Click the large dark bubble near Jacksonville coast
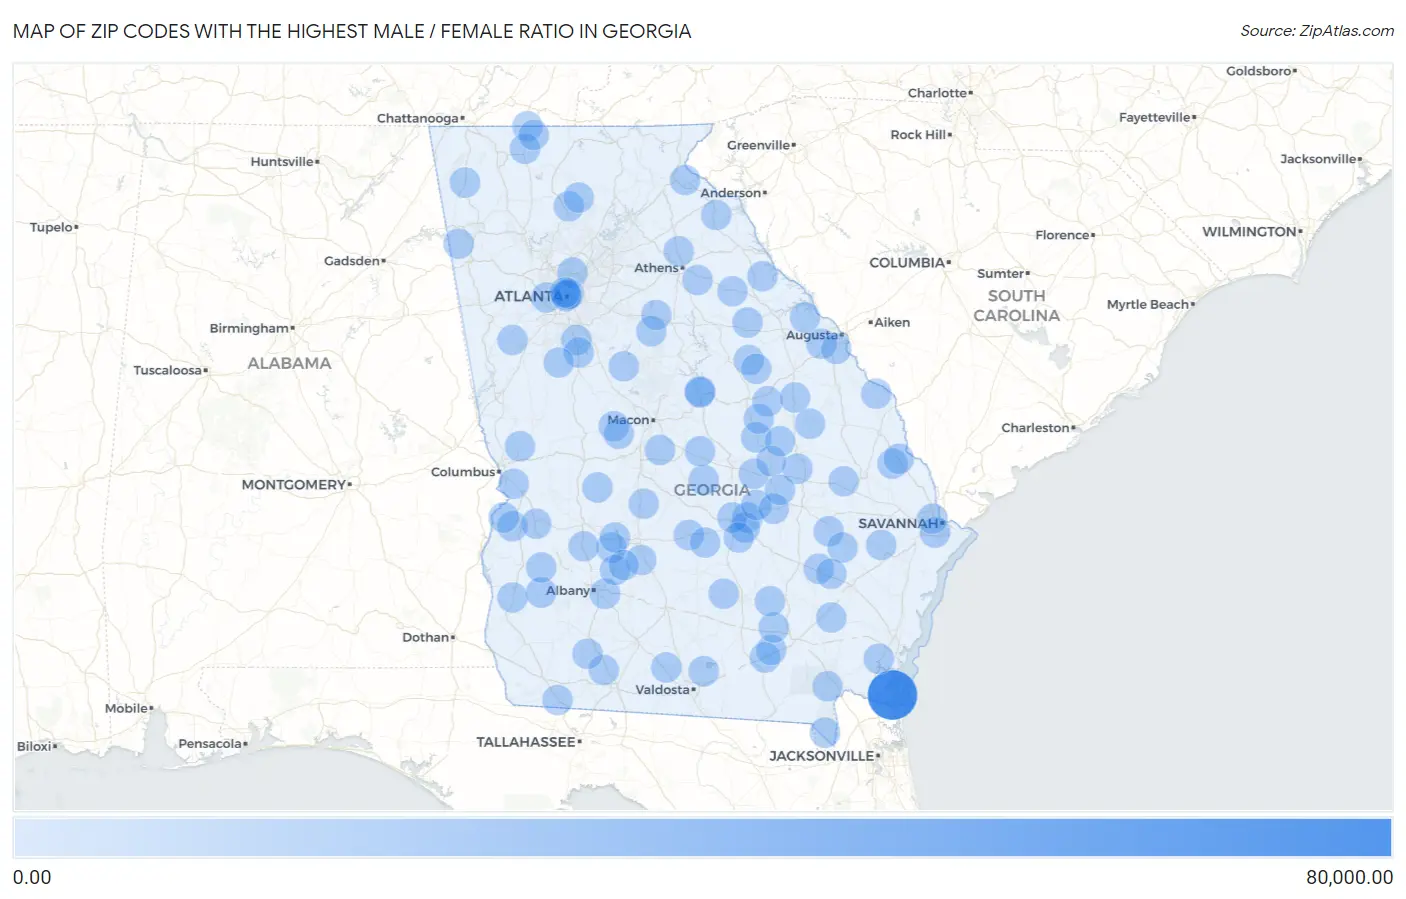 coord(892,695)
